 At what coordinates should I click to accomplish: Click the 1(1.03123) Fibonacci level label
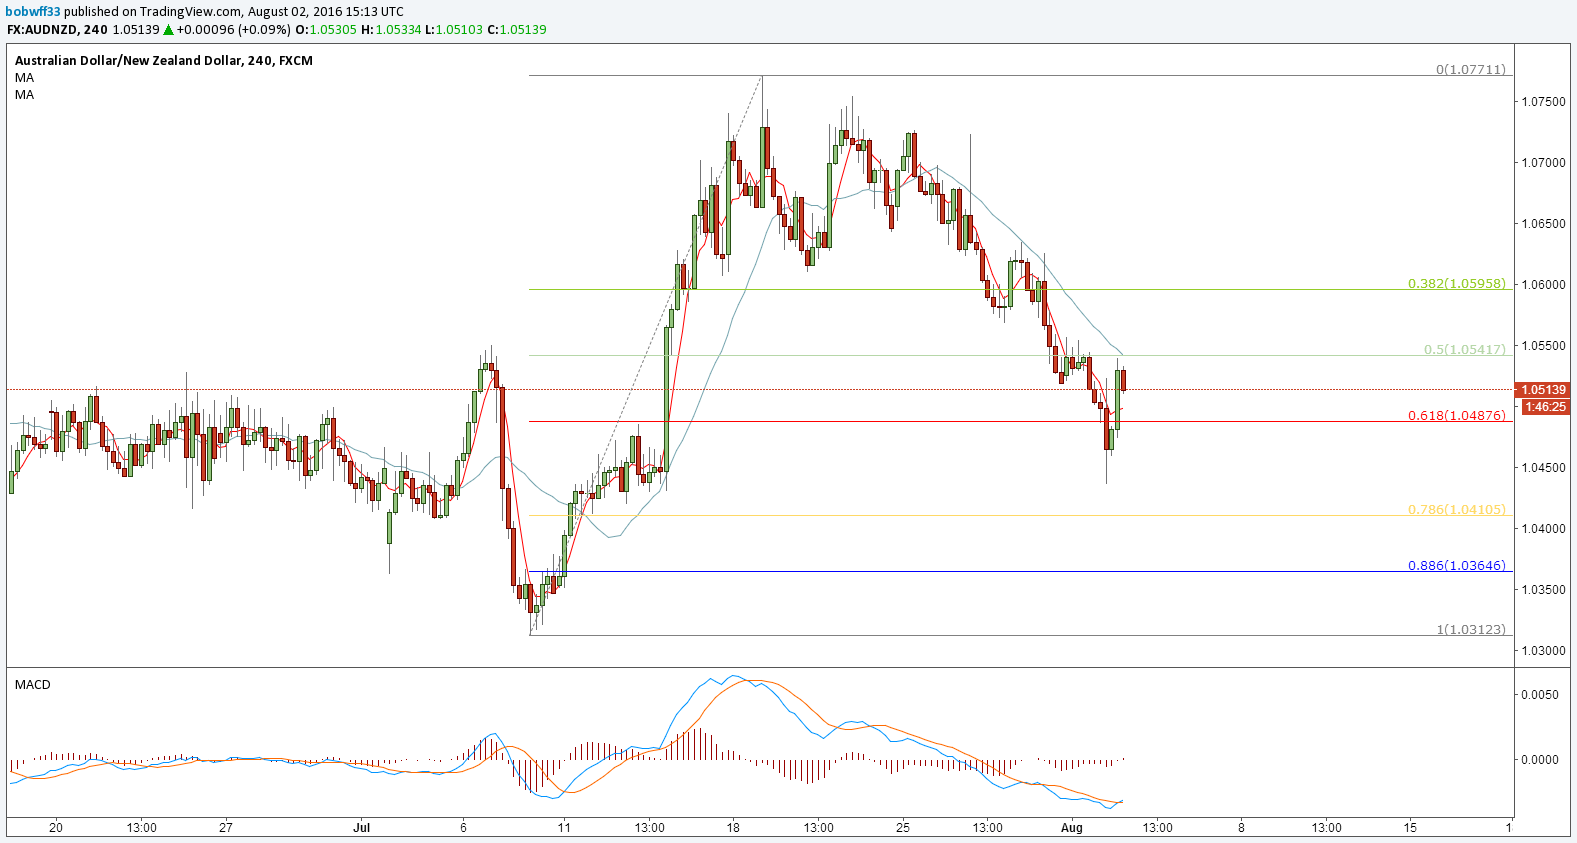(1470, 630)
